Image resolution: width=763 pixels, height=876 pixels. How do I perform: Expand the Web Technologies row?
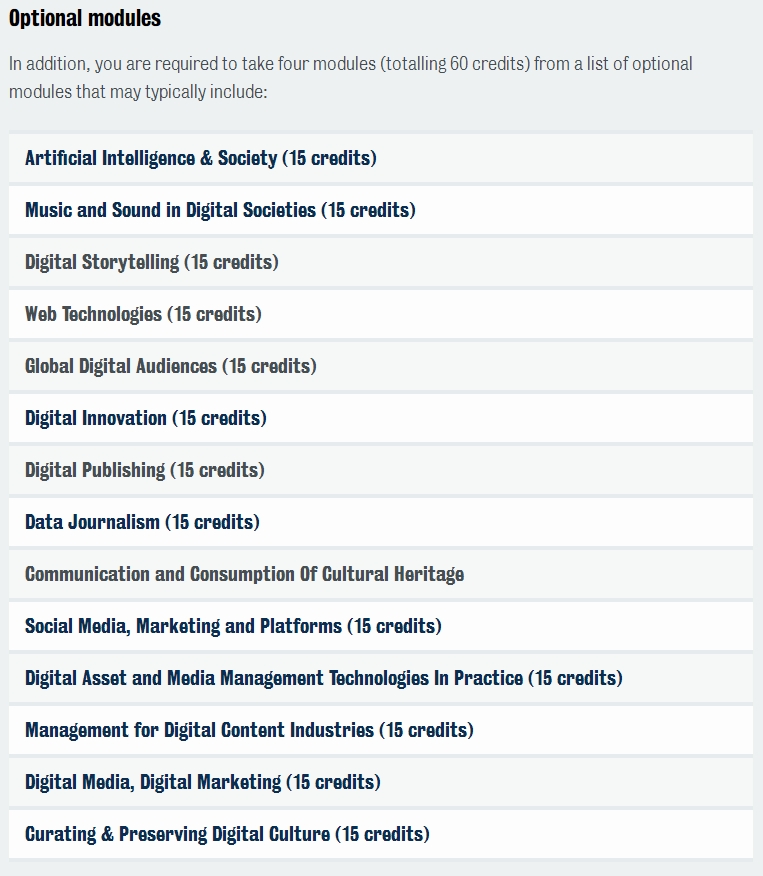[381, 314]
